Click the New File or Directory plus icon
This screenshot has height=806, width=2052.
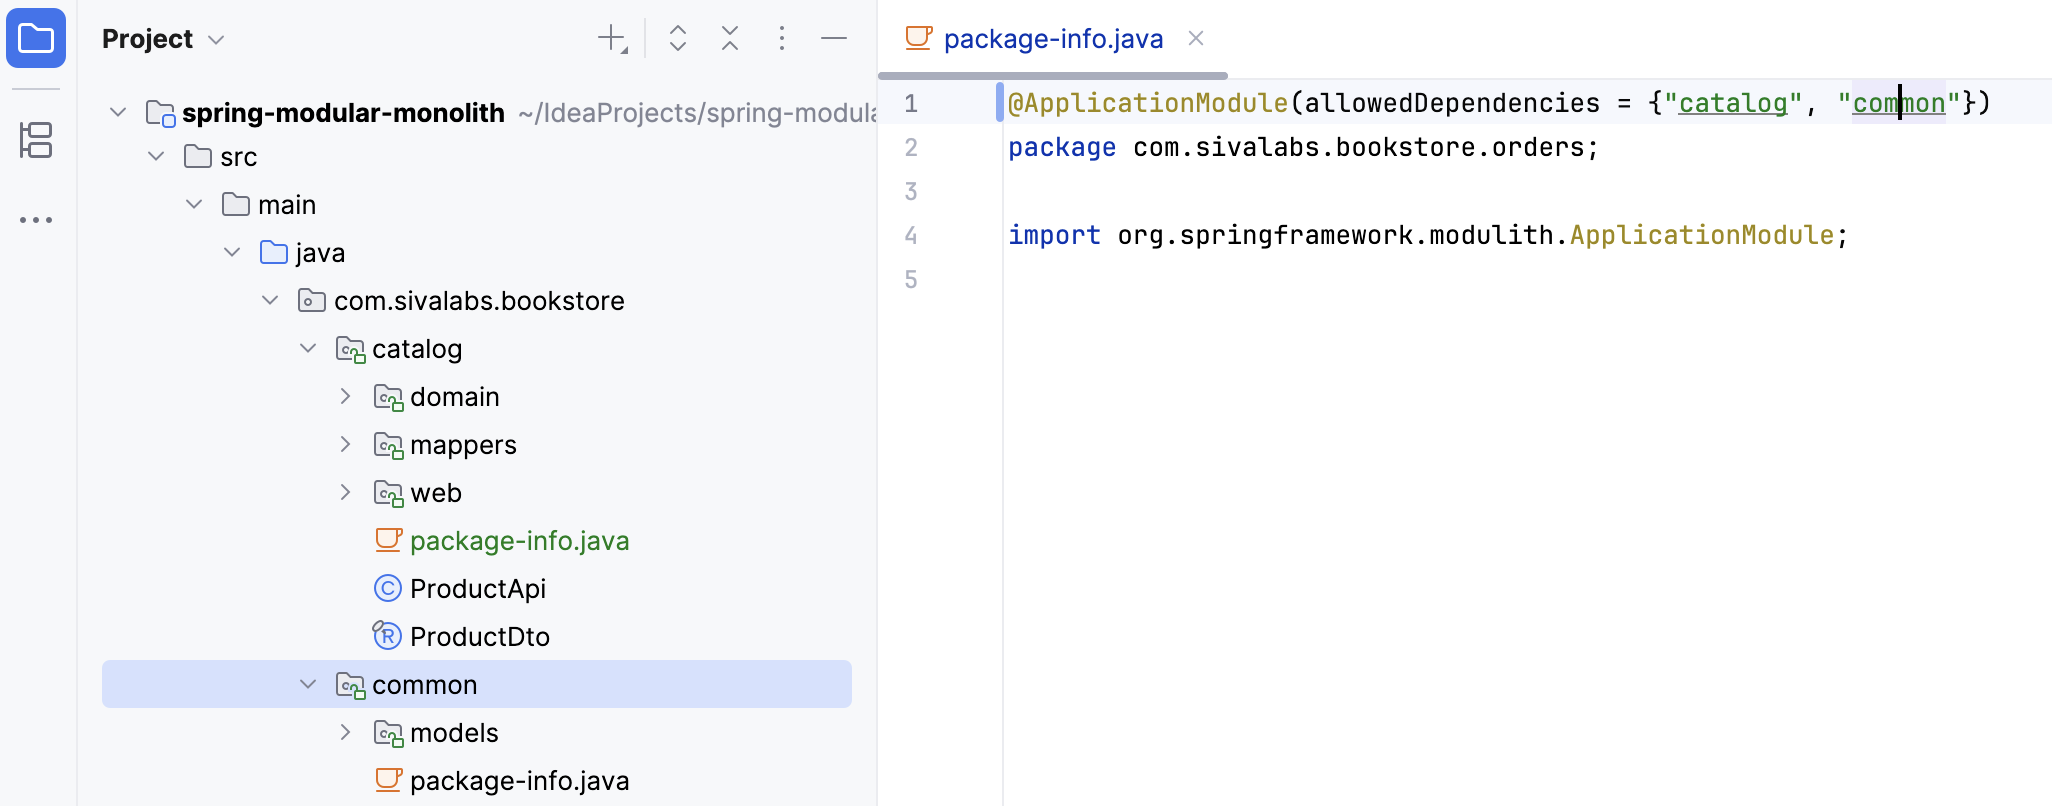point(611,39)
